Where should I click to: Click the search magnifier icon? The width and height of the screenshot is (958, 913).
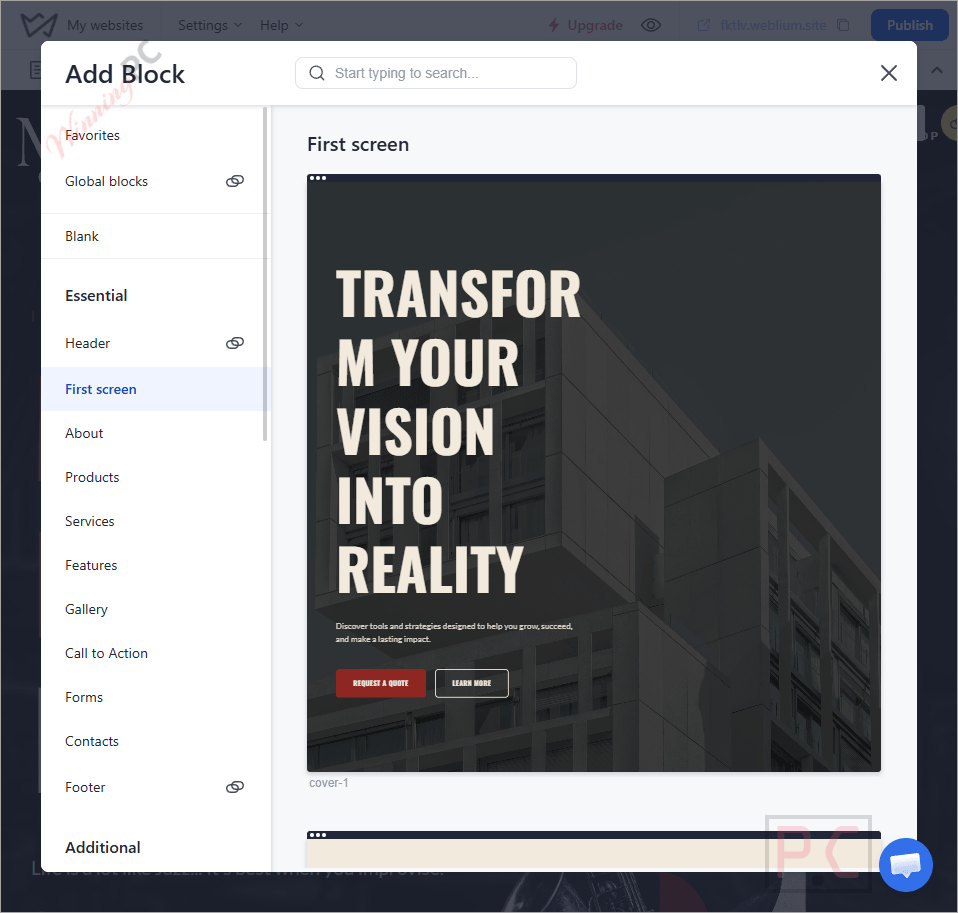click(316, 73)
